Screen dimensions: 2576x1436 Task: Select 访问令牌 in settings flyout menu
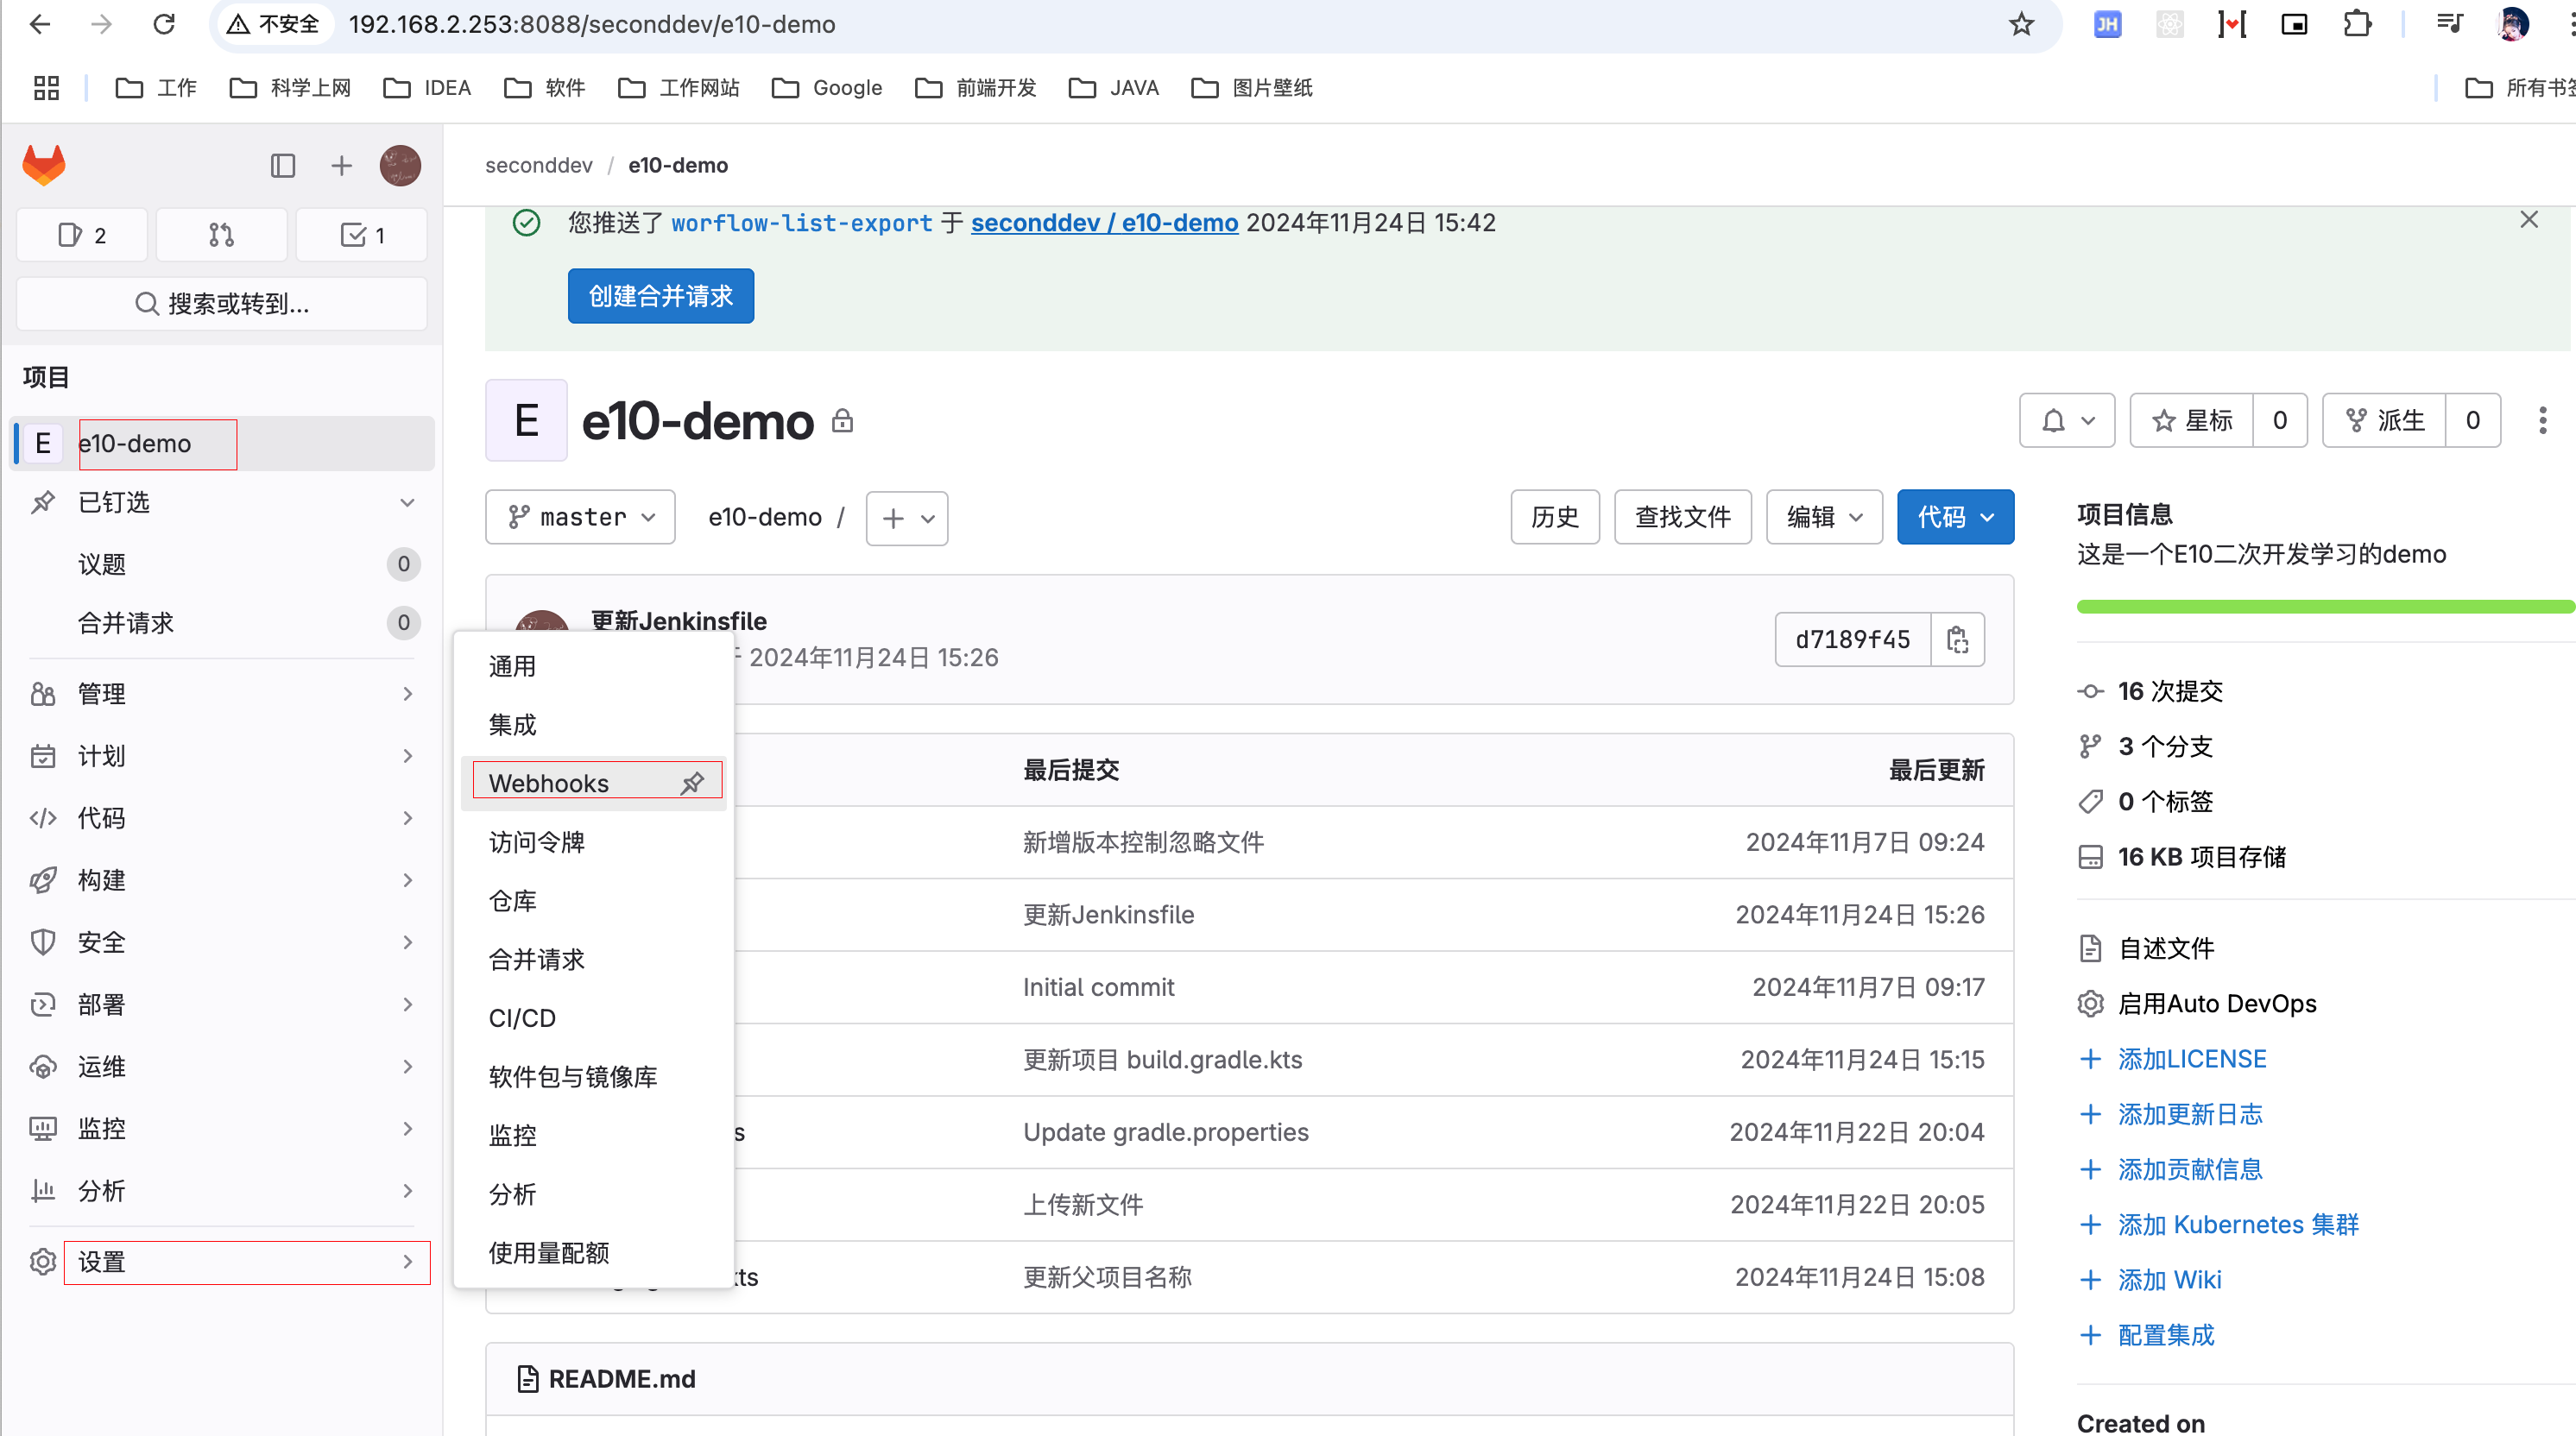[x=536, y=842]
